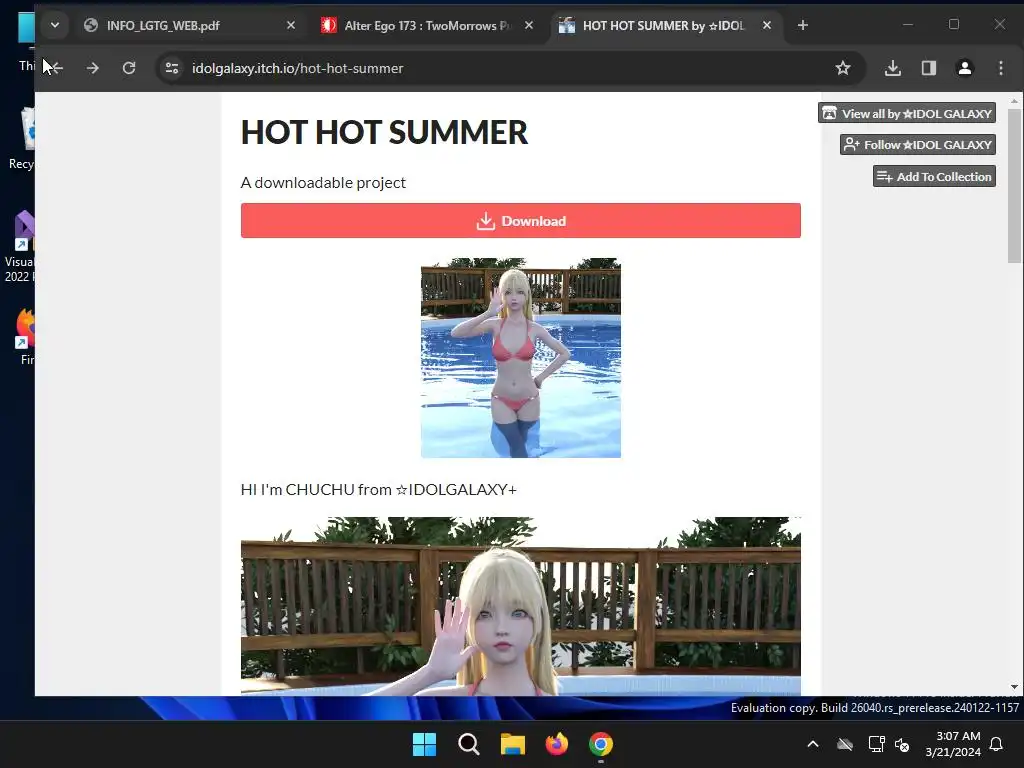Image resolution: width=1024 pixels, height=768 pixels.
Task: Switch to INFO_LGTG_WEB.pdf tab
Action: click(x=189, y=25)
